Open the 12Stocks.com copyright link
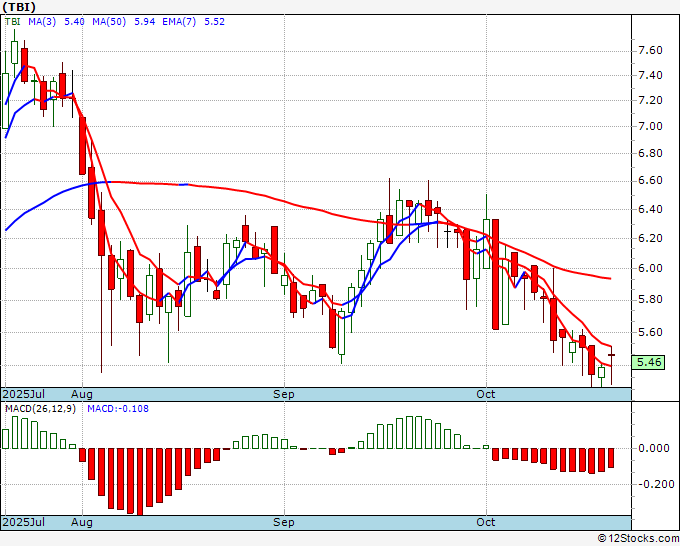The height and width of the screenshot is (546, 680). click(638, 539)
